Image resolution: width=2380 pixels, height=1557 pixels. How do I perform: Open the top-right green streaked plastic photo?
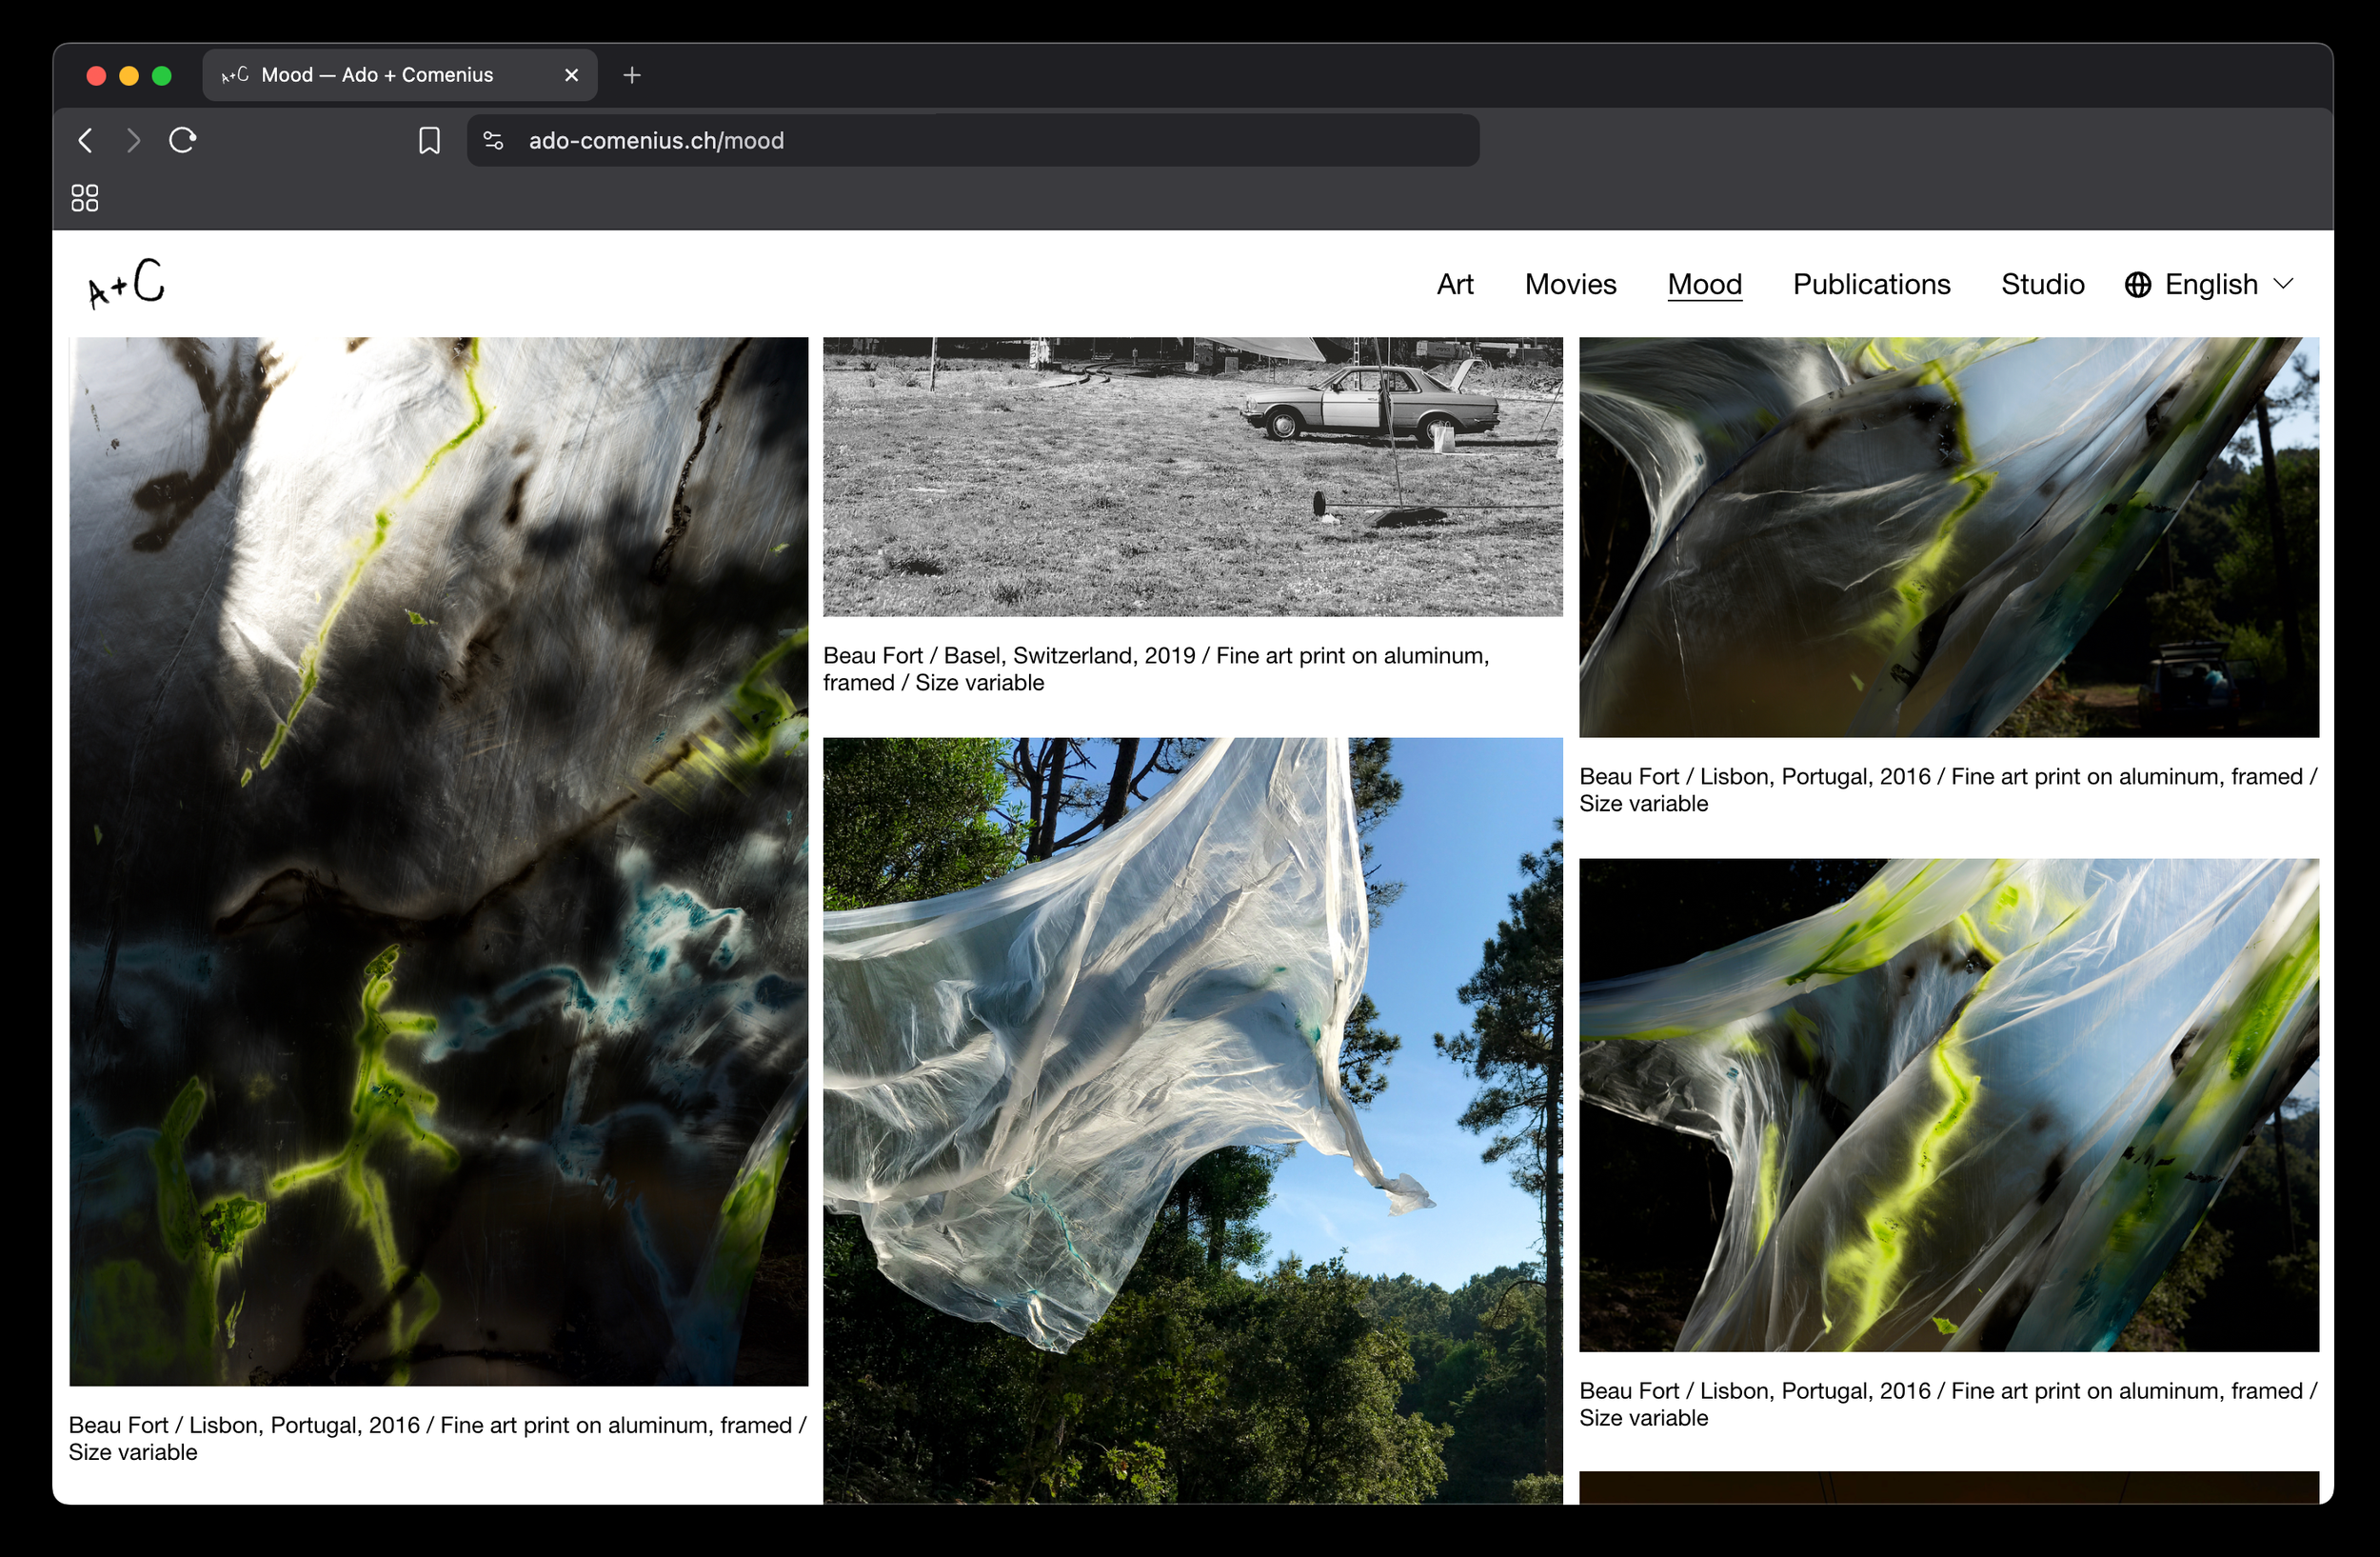click(1949, 537)
